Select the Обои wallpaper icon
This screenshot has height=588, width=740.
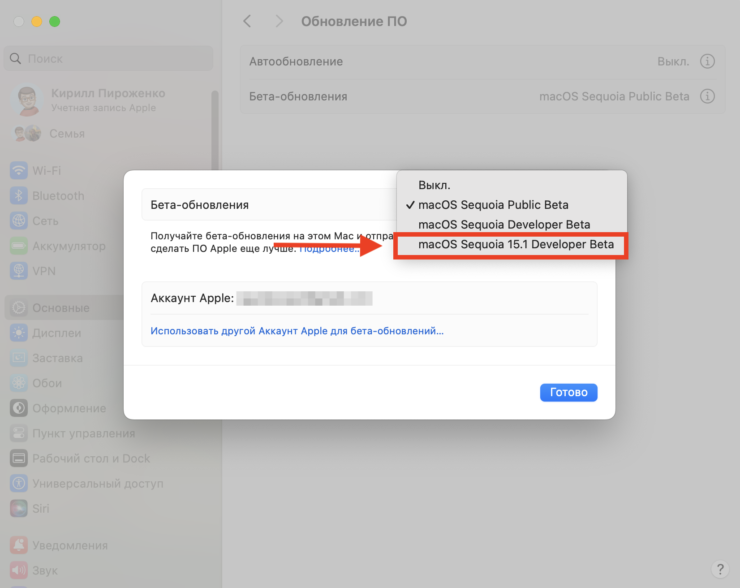pyautogui.click(x=19, y=383)
